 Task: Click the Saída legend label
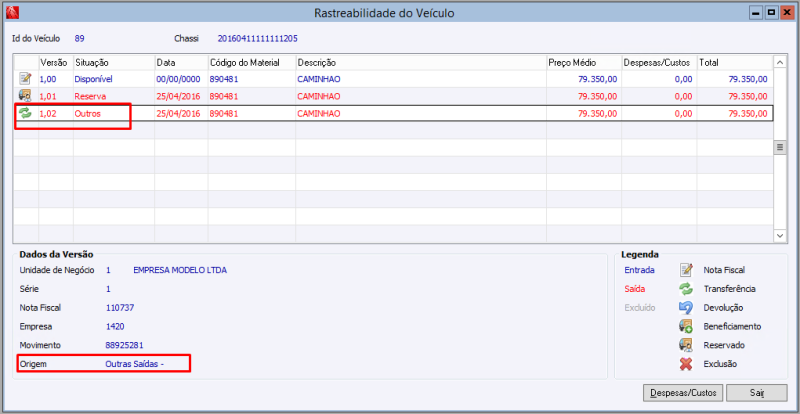(635, 289)
